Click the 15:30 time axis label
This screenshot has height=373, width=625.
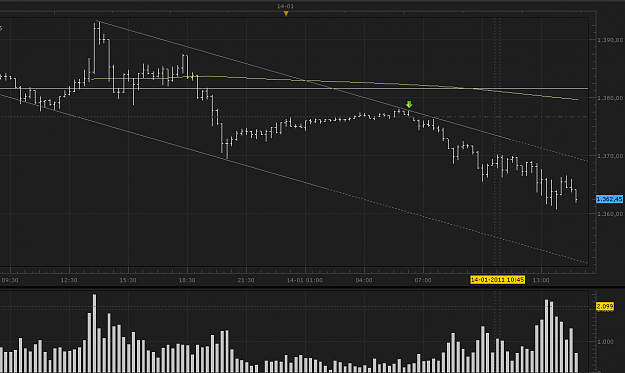[x=128, y=280]
